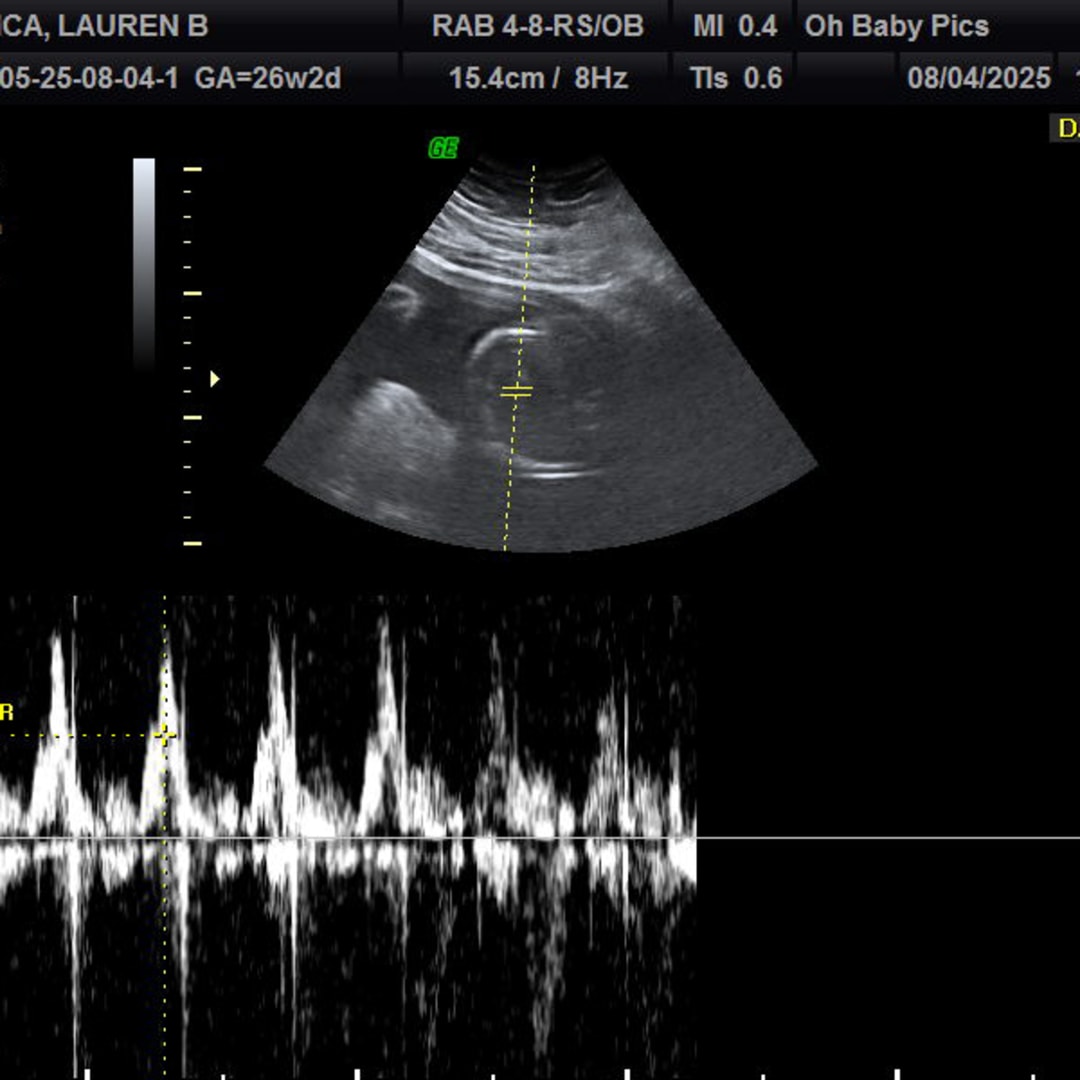Click the Oh Baby Pics facility name
1080x1080 pixels.
896,26
